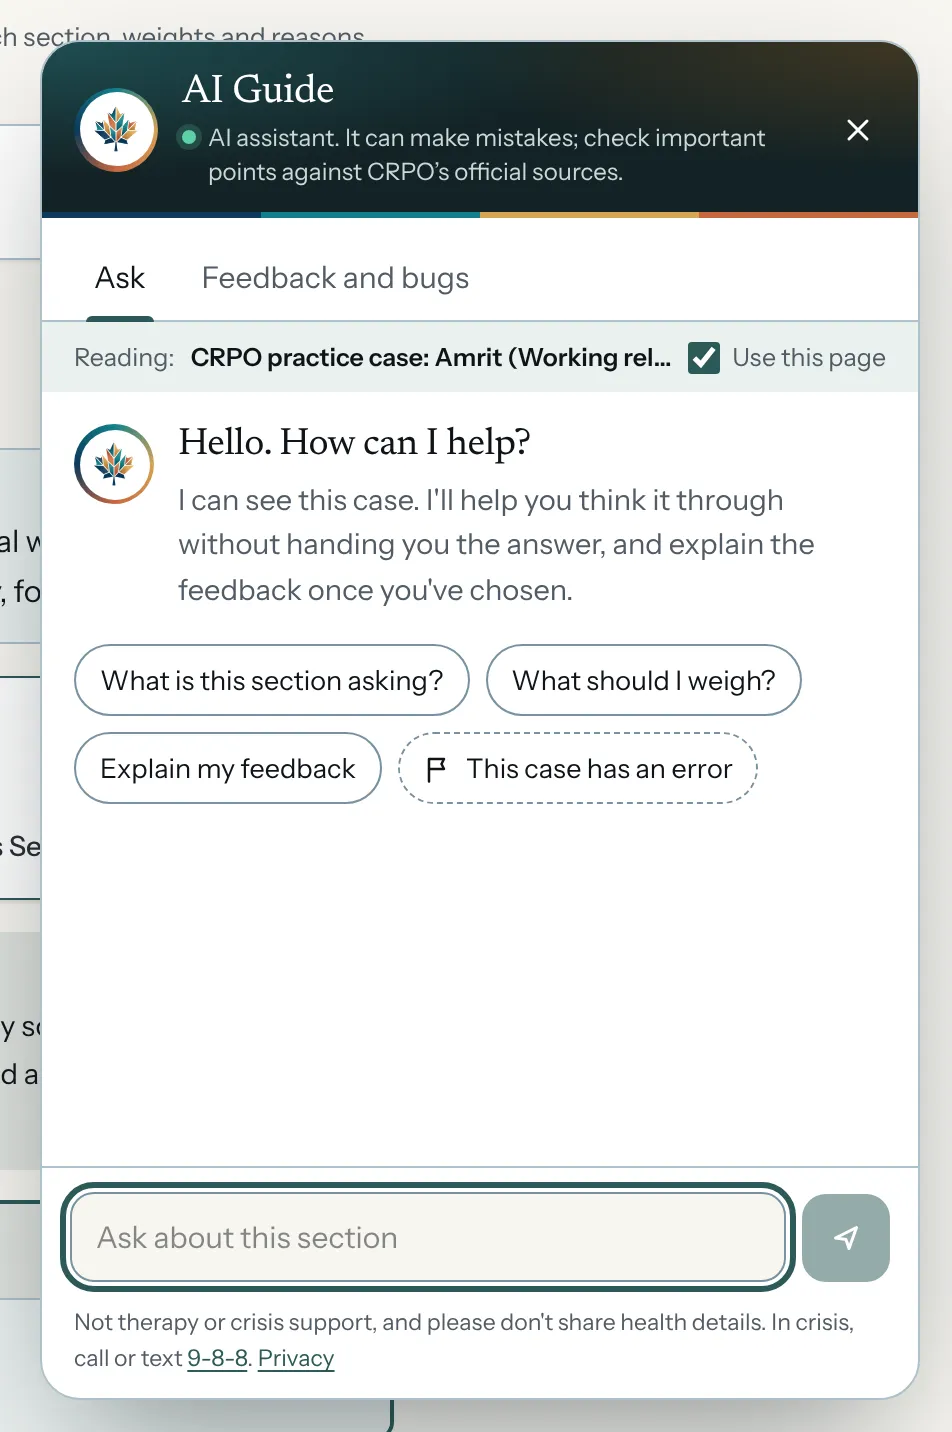This screenshot has height=1432, width=952.
Task: Click the maple leaf logo in header
Action: pos(117,130)
